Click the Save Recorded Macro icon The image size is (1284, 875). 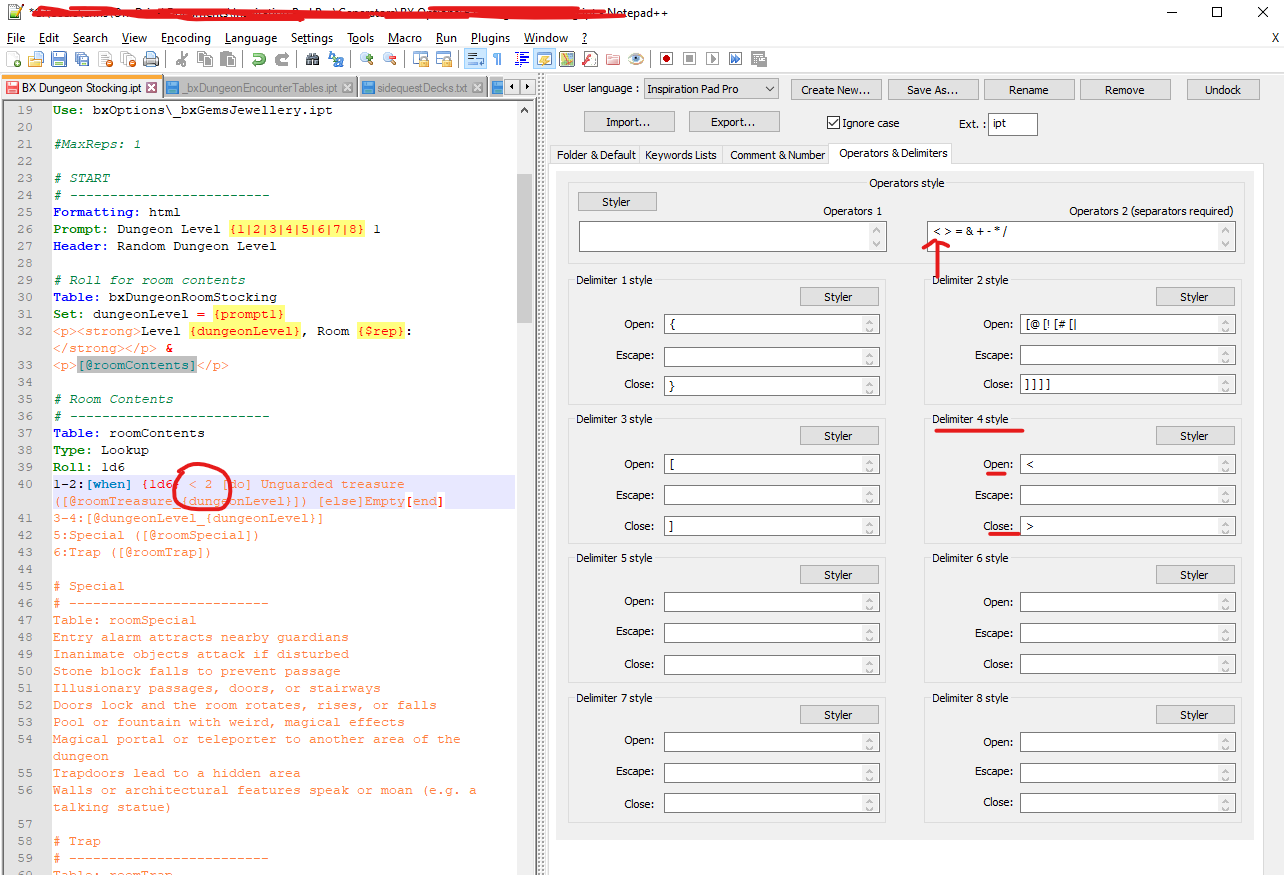click(758, 59)
